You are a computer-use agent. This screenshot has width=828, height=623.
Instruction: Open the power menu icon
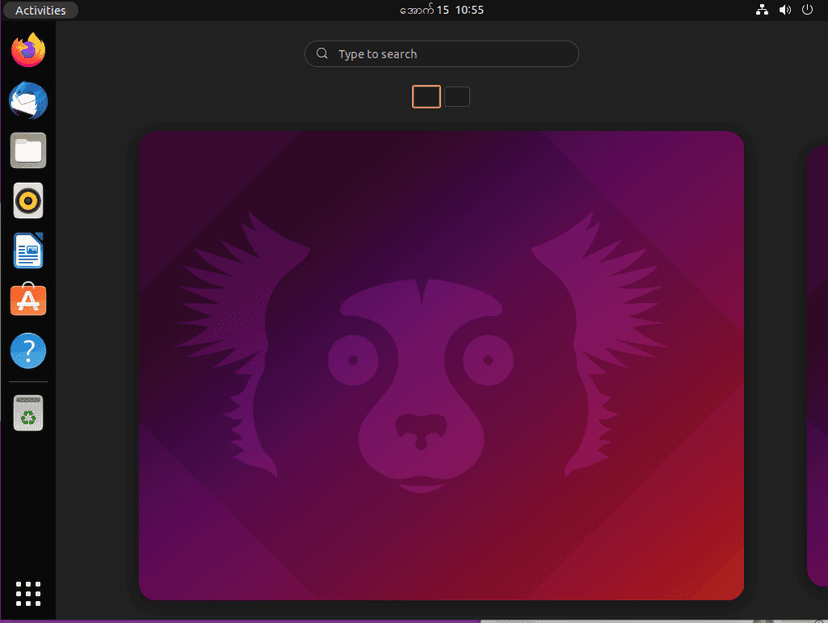pyautogui.click(x=807, y=10)
